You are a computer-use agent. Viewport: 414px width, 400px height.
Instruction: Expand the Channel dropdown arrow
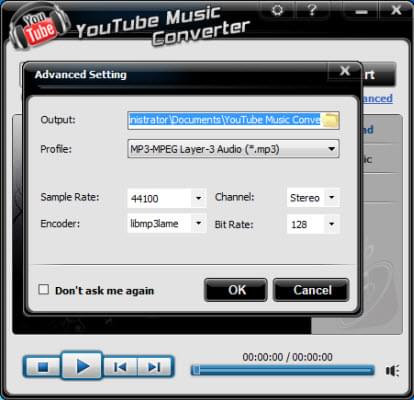coord(332,197)
